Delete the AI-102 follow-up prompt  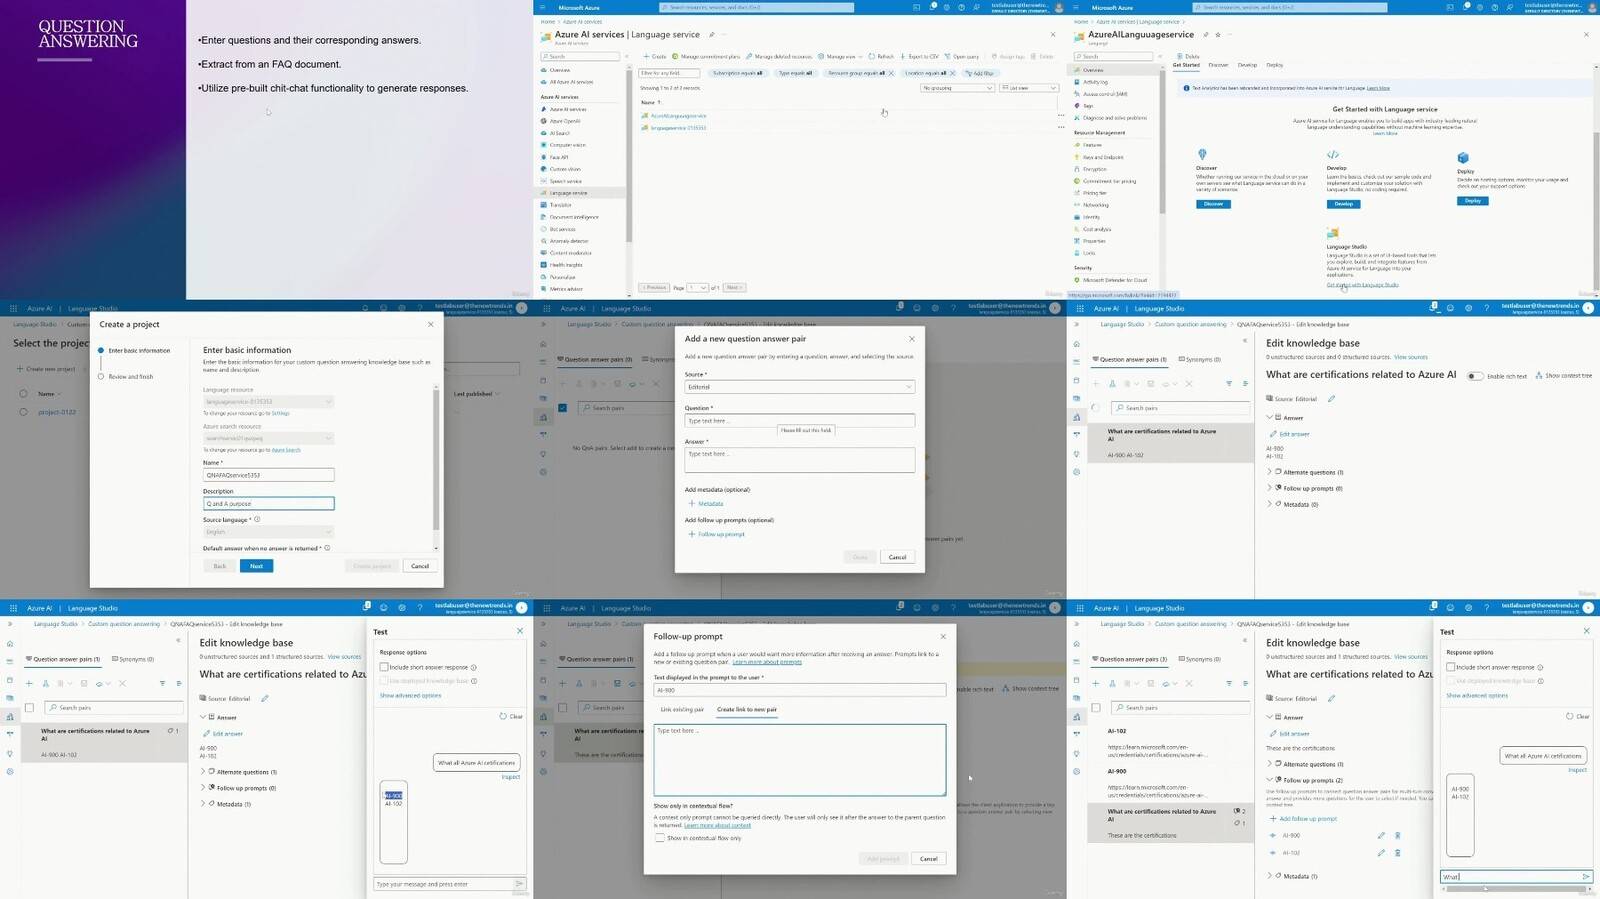click(x=1397, y=853)
